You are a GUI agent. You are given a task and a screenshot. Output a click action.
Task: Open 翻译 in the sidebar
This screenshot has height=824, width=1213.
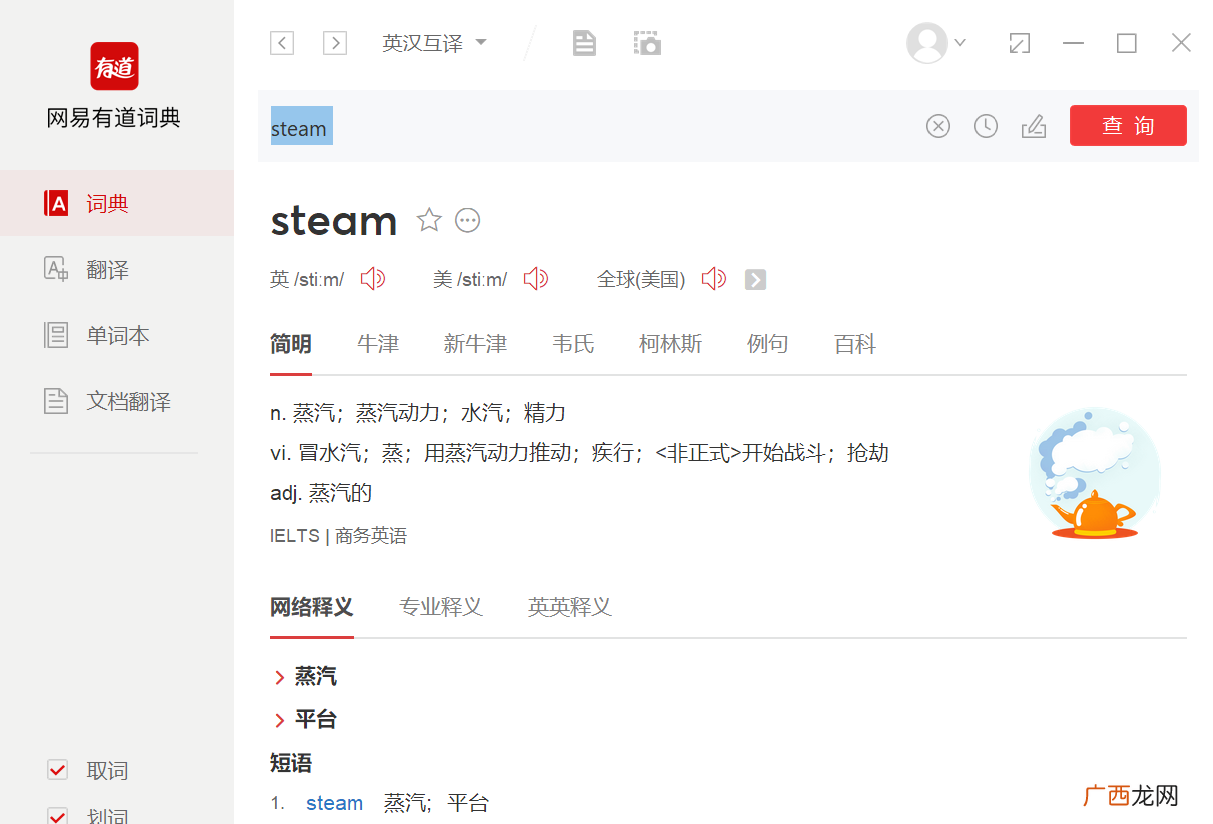click(117, 269)
